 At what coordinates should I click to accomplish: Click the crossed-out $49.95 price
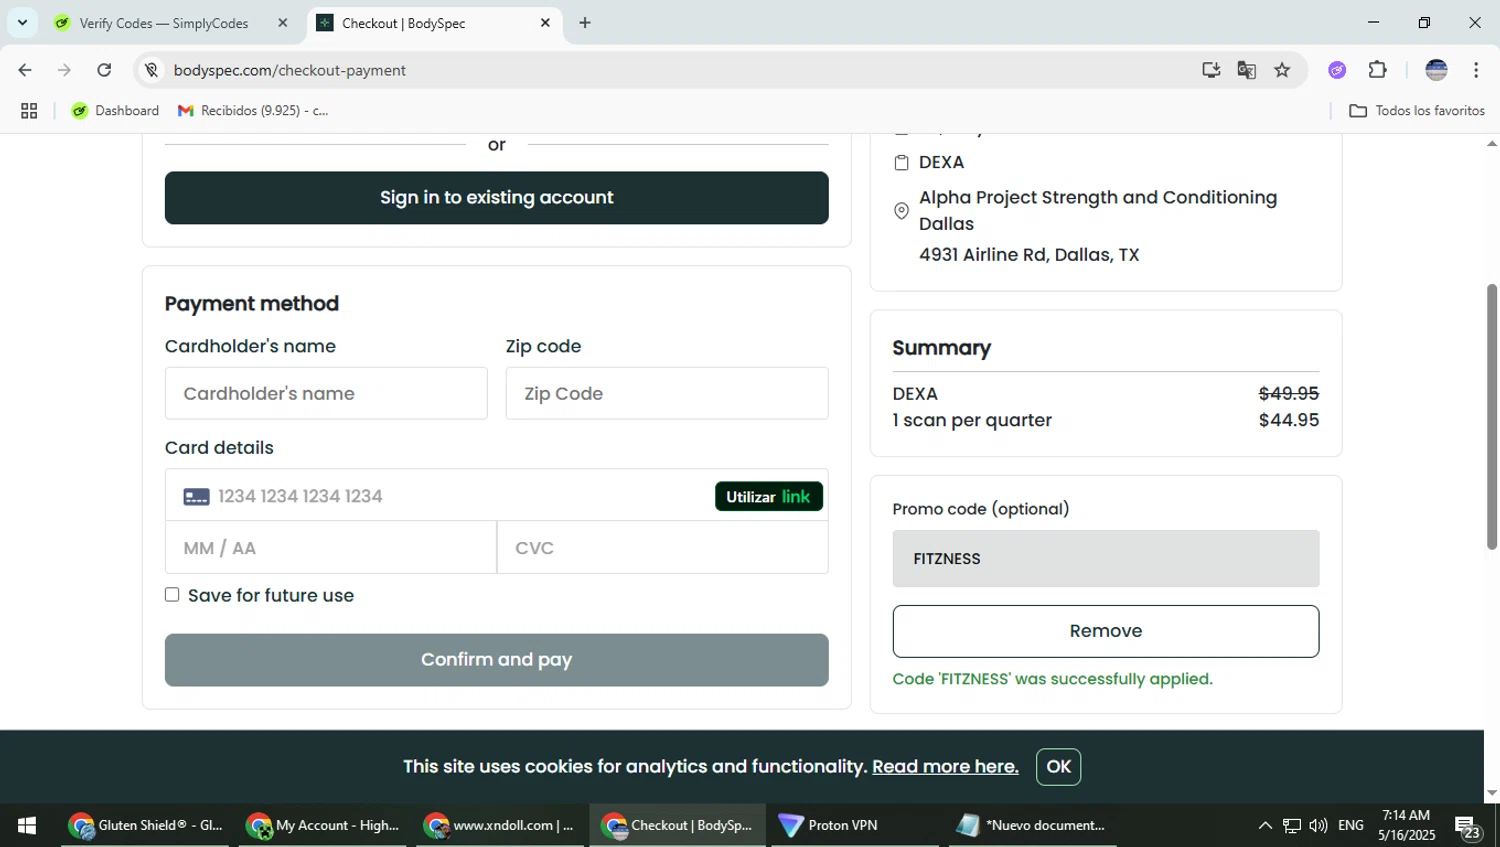(1288, 394)
